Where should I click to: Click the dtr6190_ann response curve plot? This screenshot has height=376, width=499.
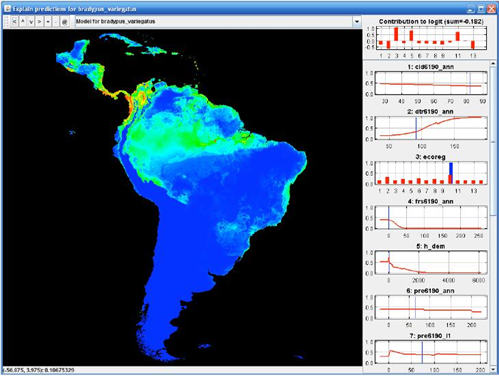pos(431,128)
